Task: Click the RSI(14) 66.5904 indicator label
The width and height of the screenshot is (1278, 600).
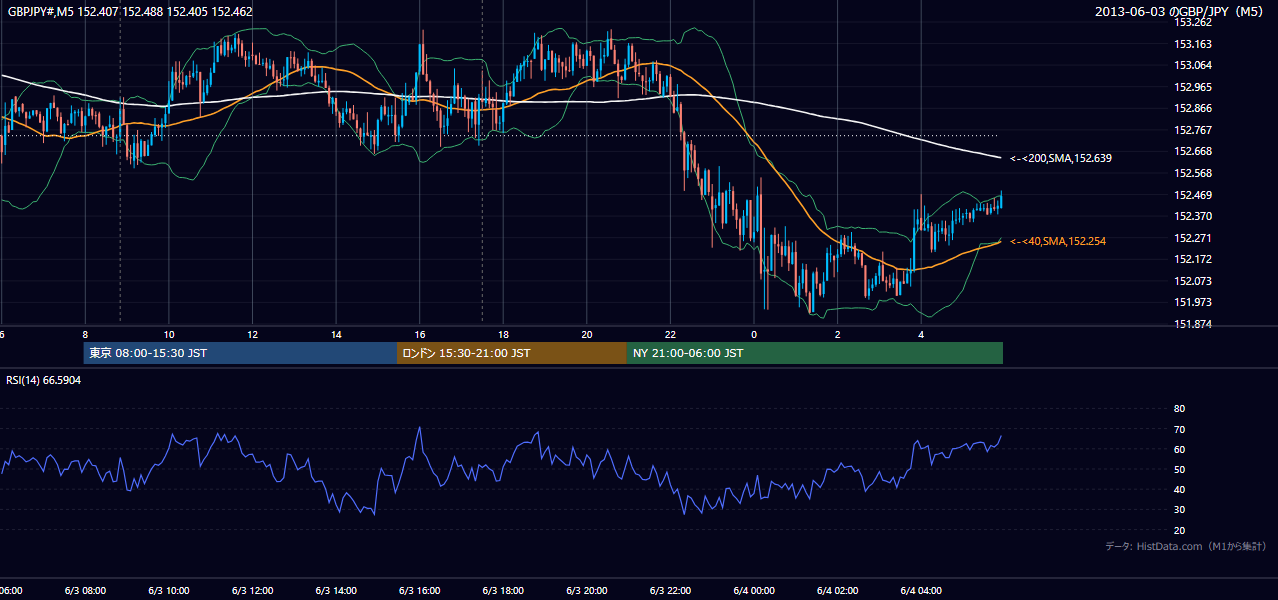Action: [43, 380]
